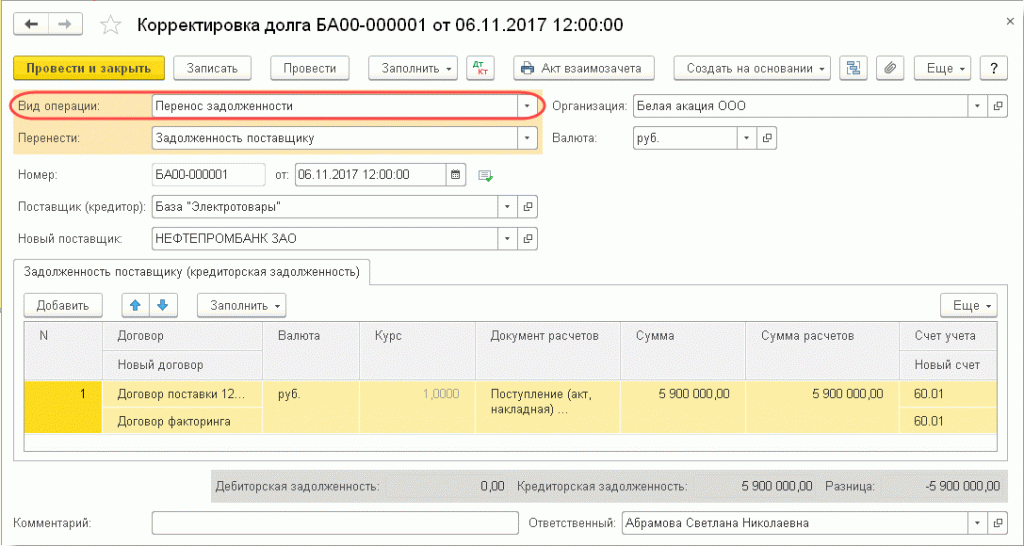This screenshot has width=1024, height=546.
Task: Expand the Вид операции dropdown
Action: pyautogui.click(x=527, y=106)
